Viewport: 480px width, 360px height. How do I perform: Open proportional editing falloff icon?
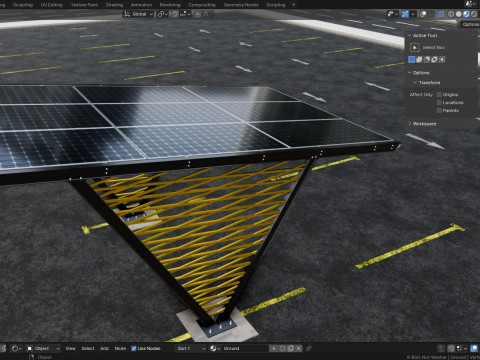tap(206, 14)
